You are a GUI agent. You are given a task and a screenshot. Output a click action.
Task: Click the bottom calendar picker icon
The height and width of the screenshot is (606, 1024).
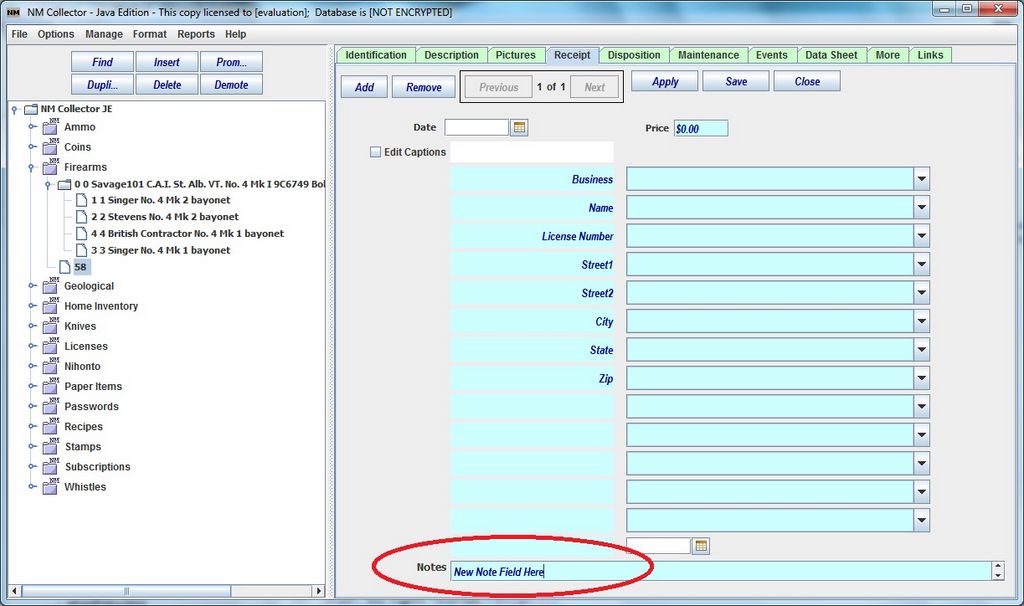[701, 546]
